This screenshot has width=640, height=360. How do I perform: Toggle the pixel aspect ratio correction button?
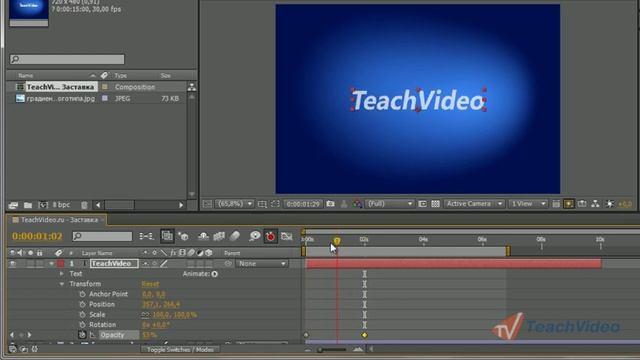pos(556,204)
